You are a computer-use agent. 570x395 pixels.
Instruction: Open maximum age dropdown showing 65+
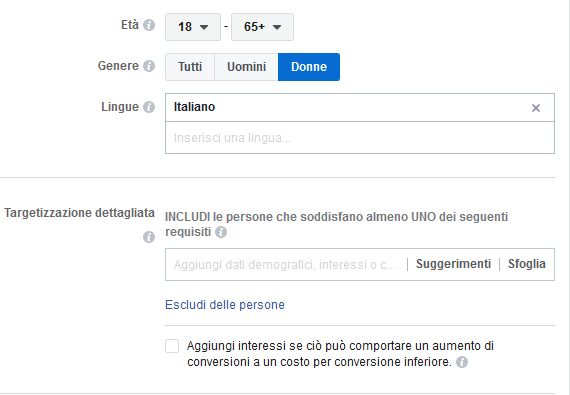pos(262,27)
